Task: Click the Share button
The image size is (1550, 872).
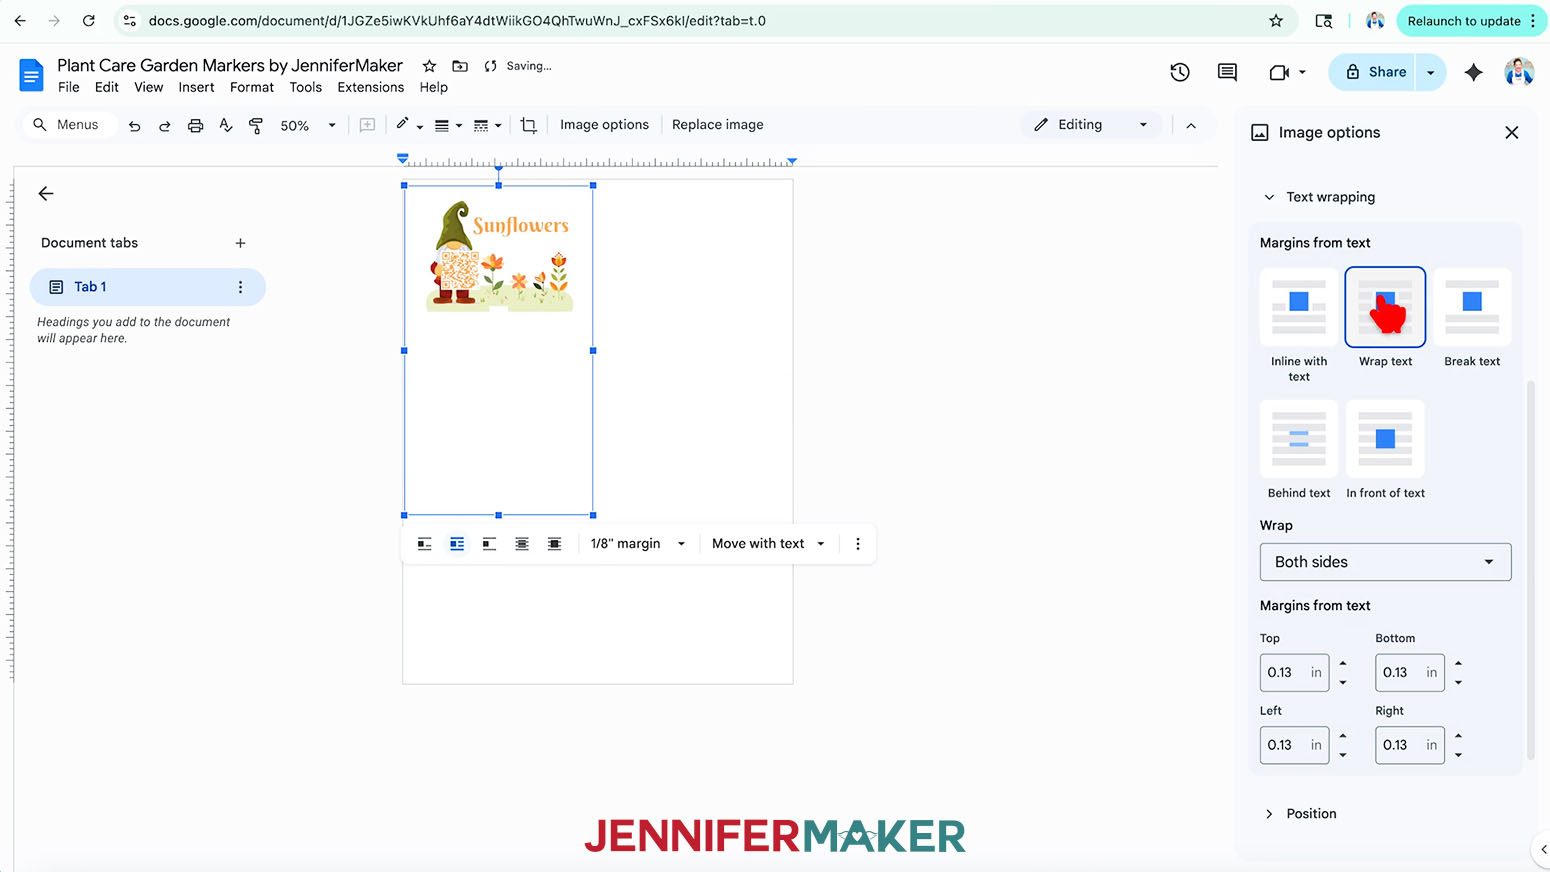Action: pyautogui.click(x=1372, y=72)
